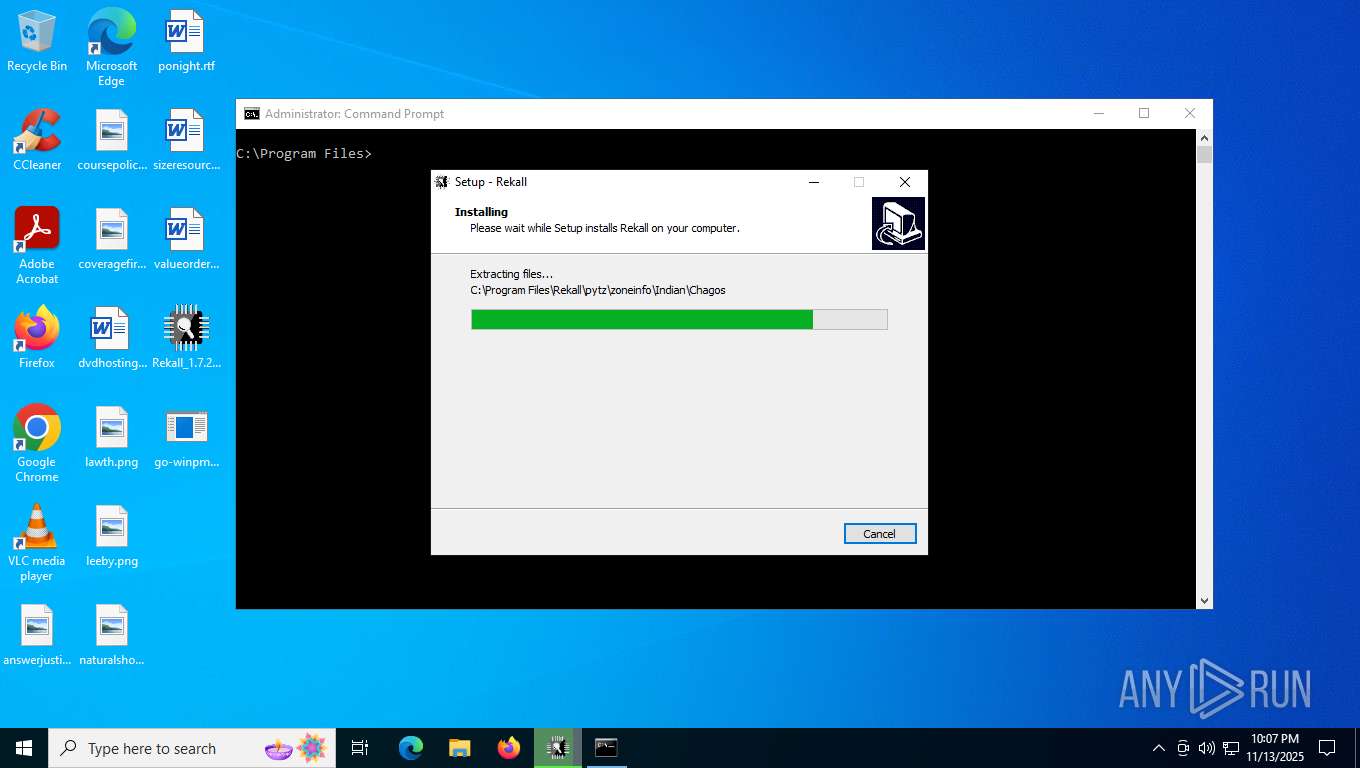Minimize the Setup - Rekall window
Image resolution: width=1360 pixels, height=768 pixels.
[814, 182]
